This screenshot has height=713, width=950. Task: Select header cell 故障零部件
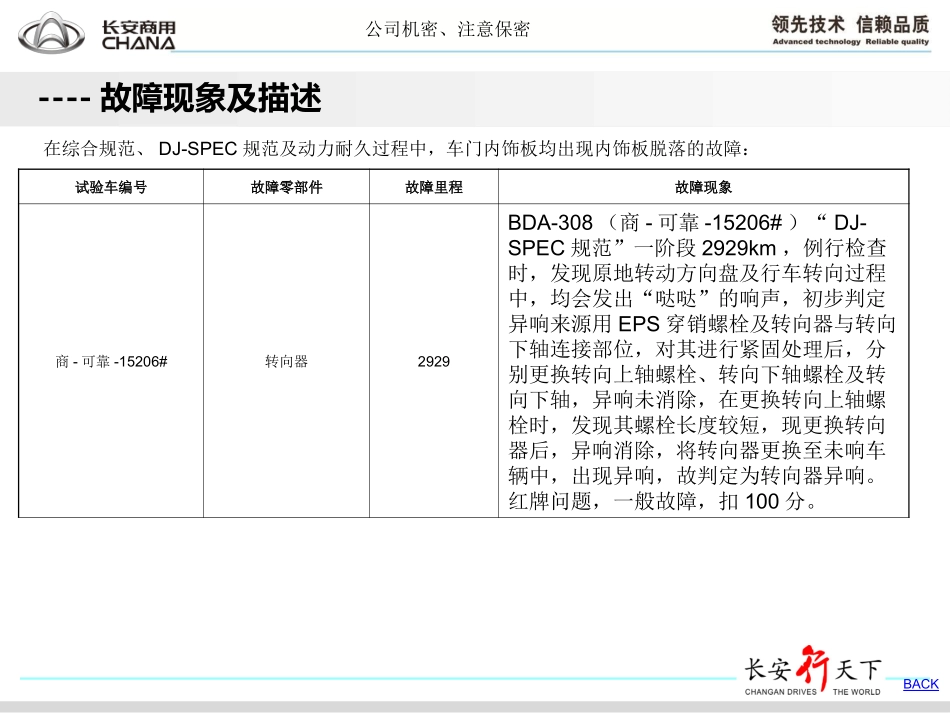pyautogui.click(x=287, y=187)
